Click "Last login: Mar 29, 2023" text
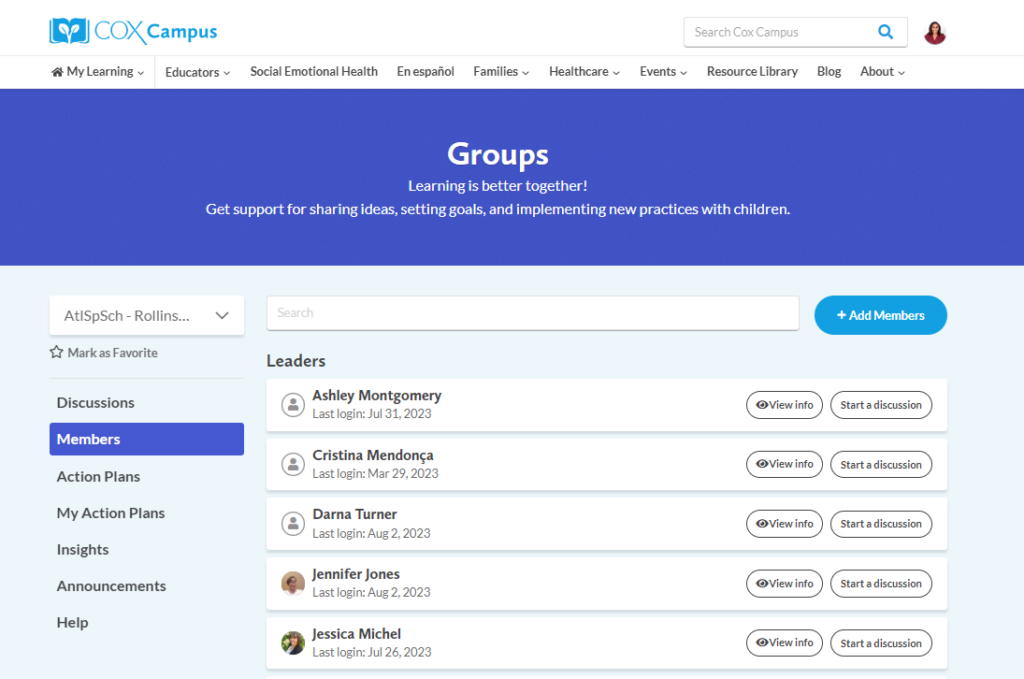The height and width of the screenshot is (679, 1024). pos(376,474)
